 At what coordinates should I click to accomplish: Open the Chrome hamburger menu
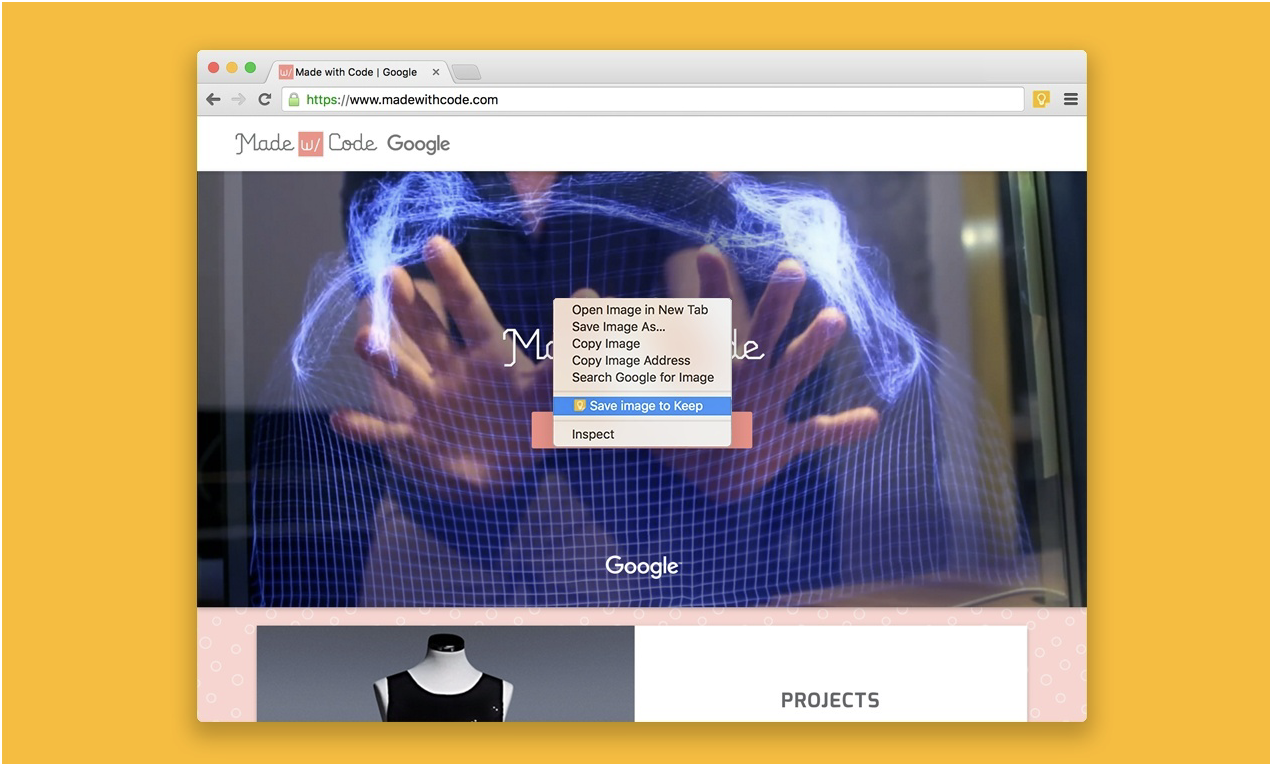point(1071,99)
